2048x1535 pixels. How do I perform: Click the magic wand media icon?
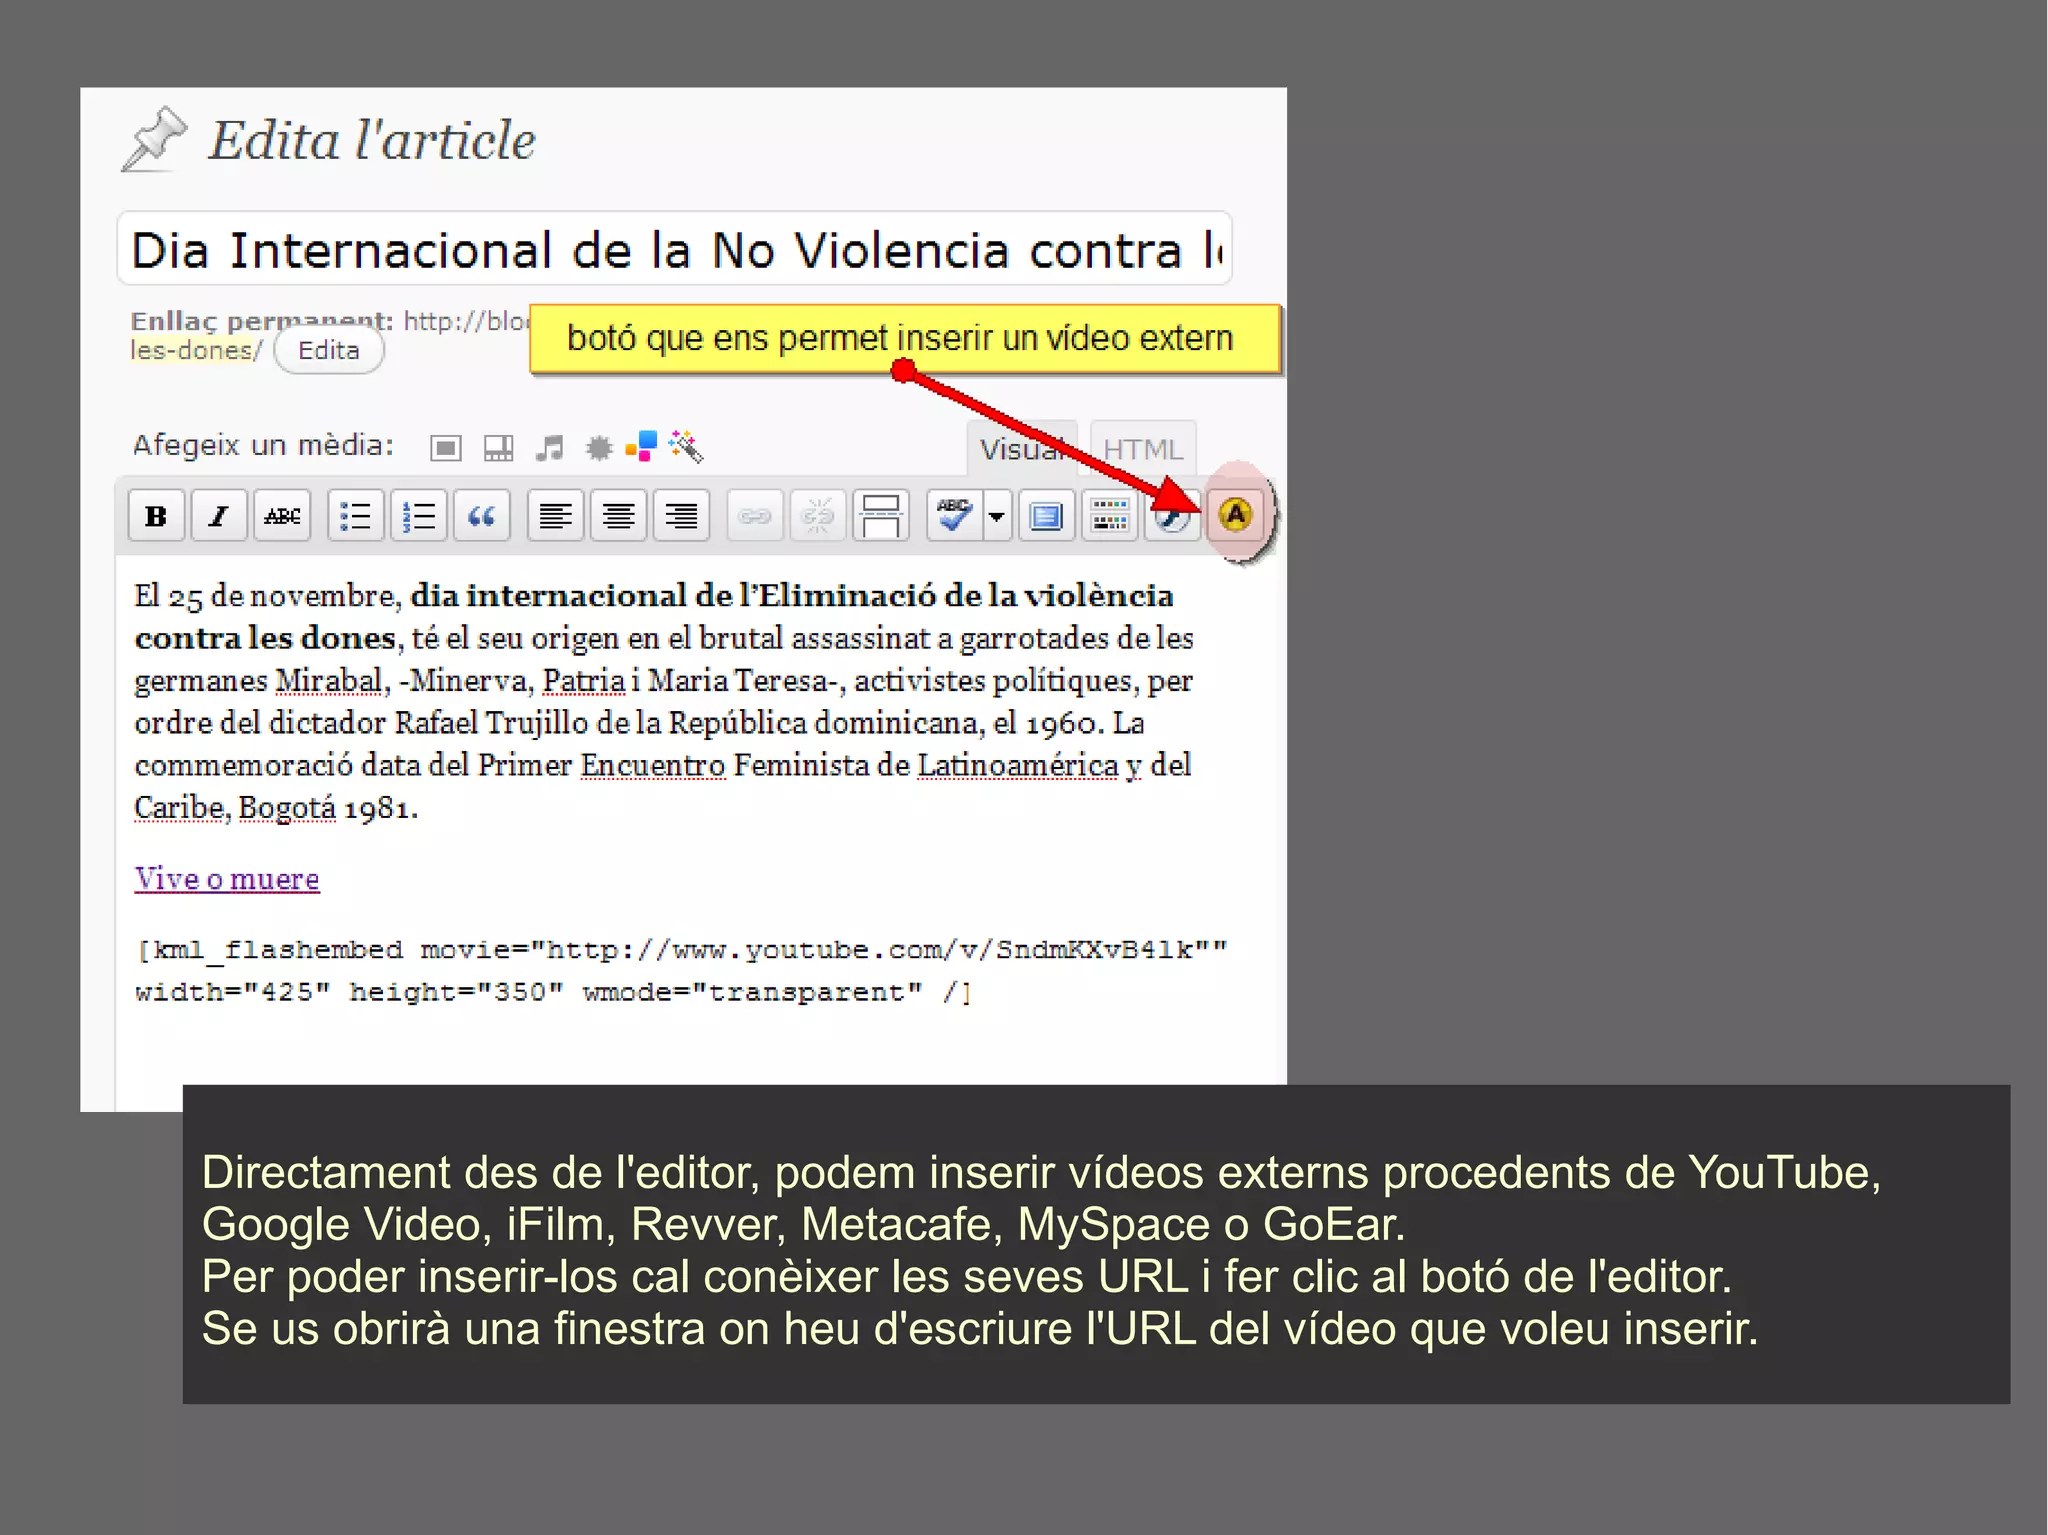point(687,447)
